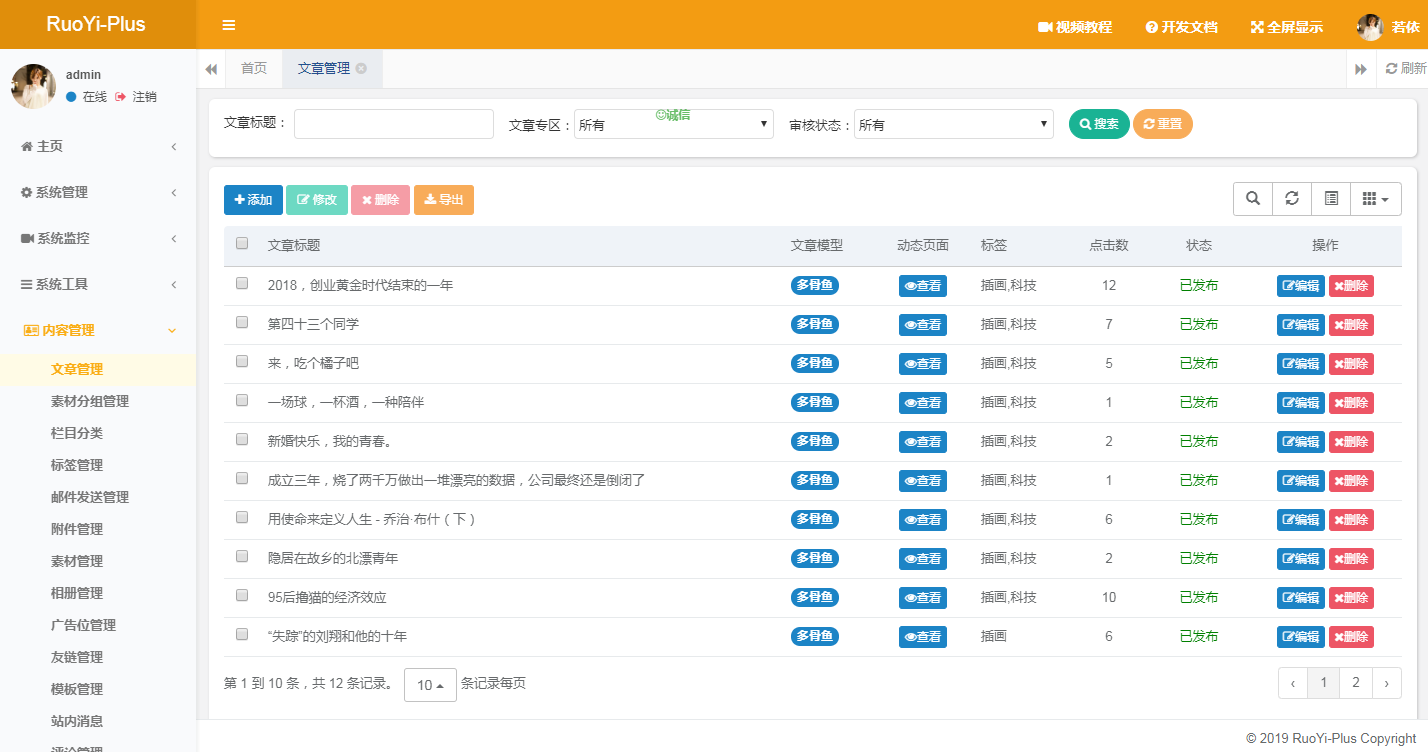Click 查看 for 来，吃个橘子吧 row

922,364
